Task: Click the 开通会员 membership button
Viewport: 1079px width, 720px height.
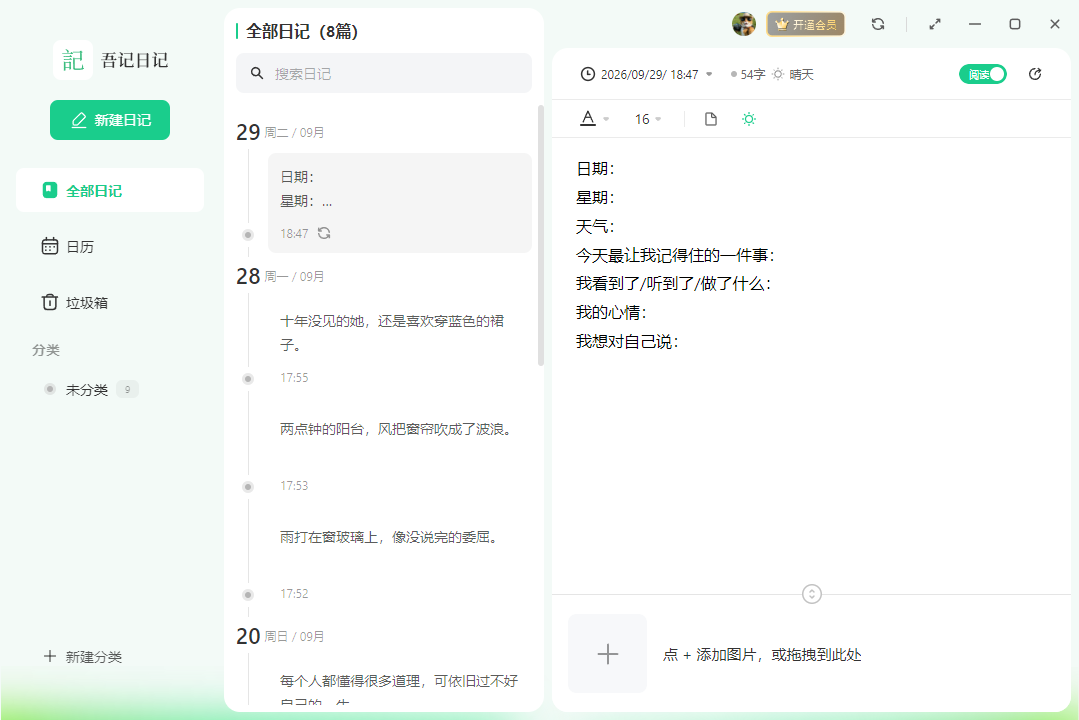Action: point(806,24)
